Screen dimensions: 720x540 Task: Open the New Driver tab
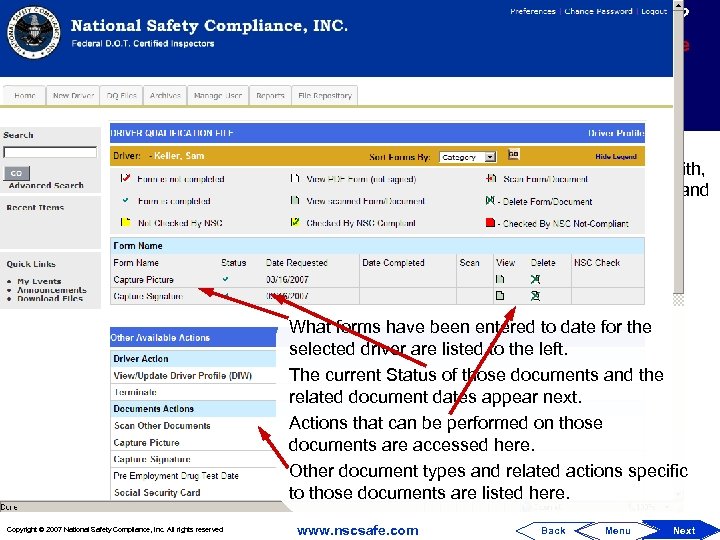tap(73, 96)
